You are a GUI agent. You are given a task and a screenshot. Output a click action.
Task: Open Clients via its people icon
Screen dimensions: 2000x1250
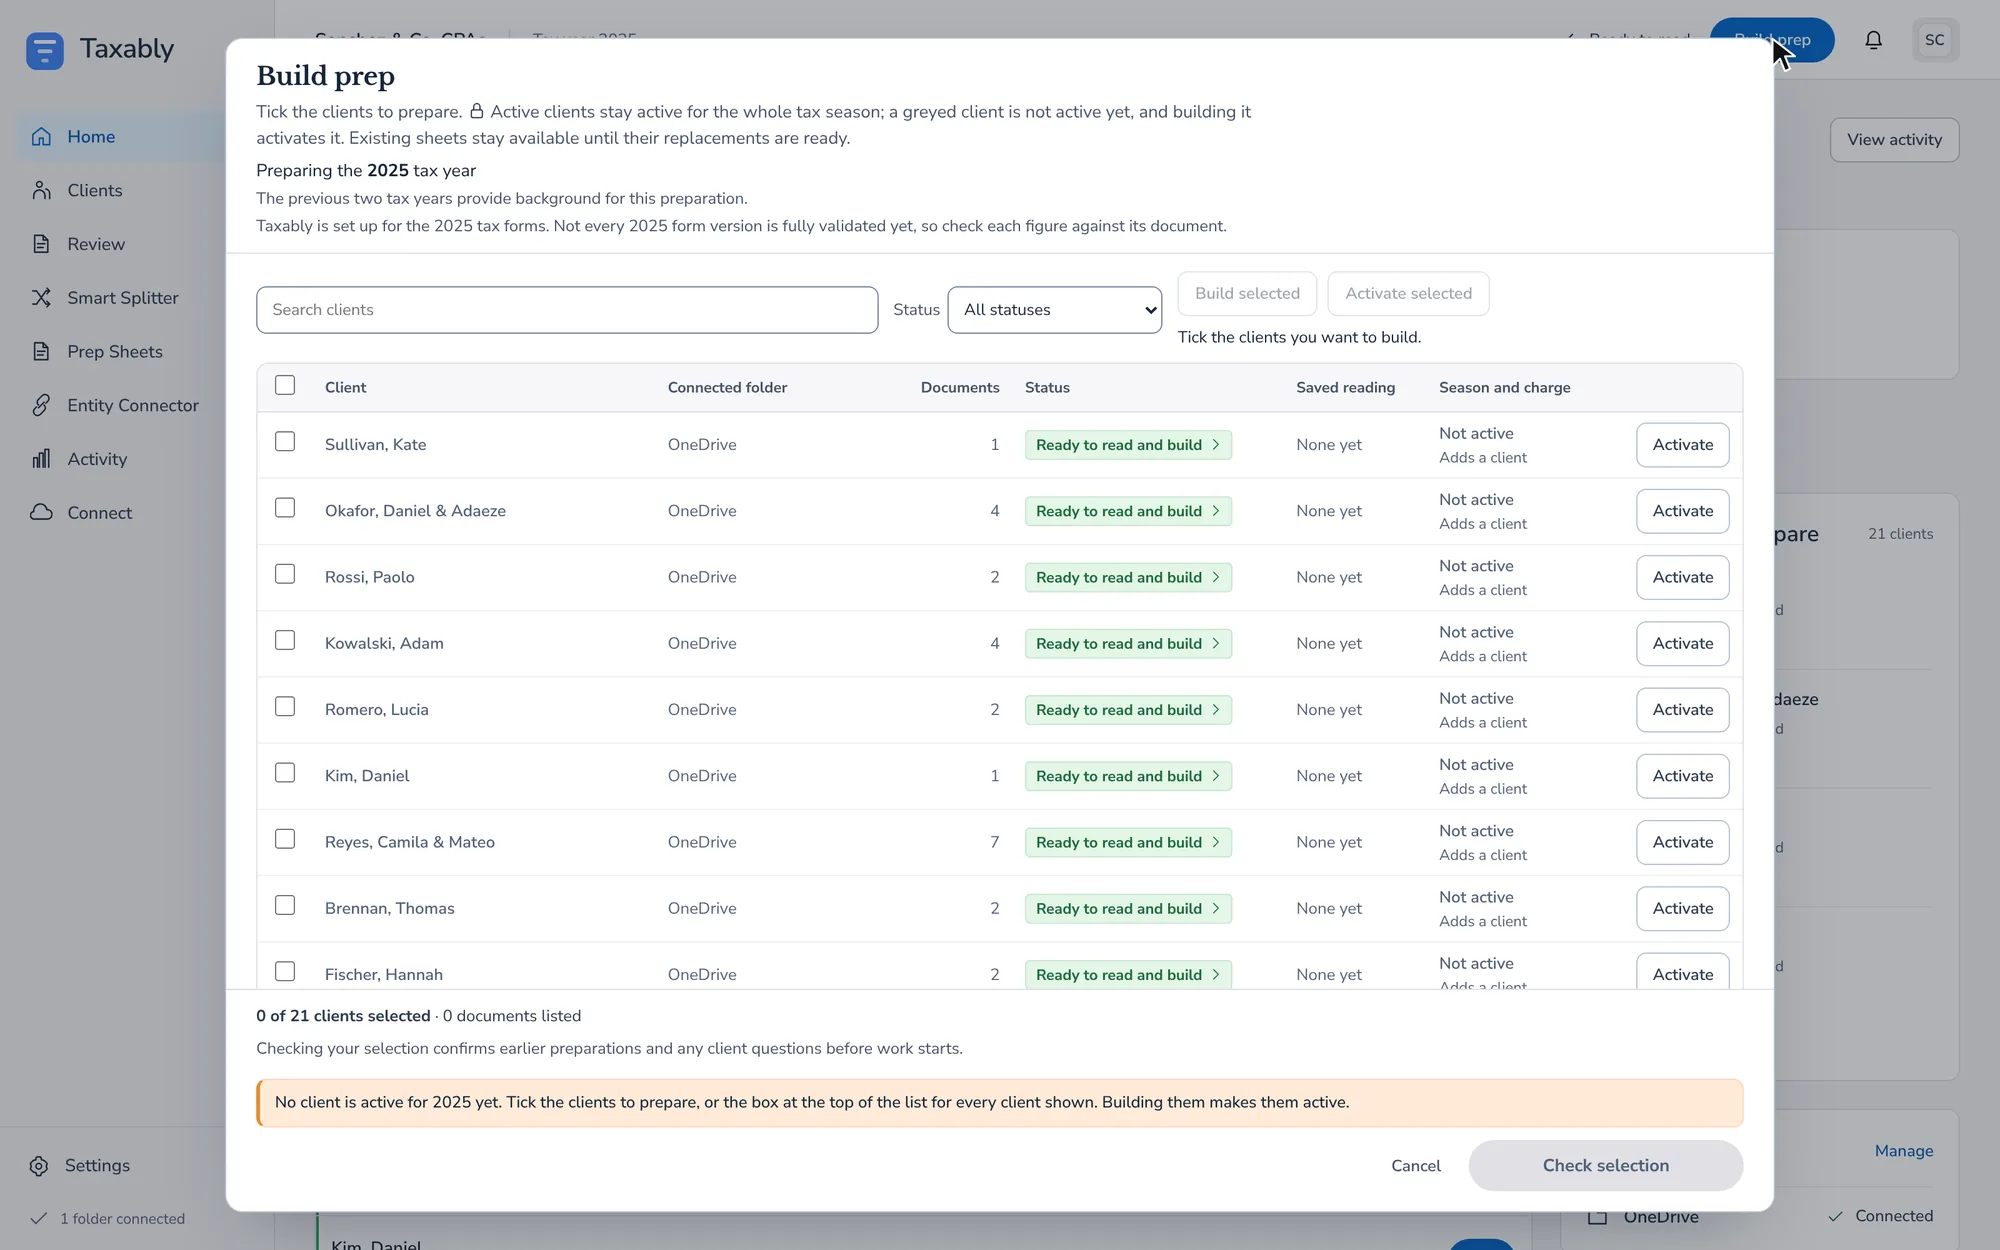41,190
